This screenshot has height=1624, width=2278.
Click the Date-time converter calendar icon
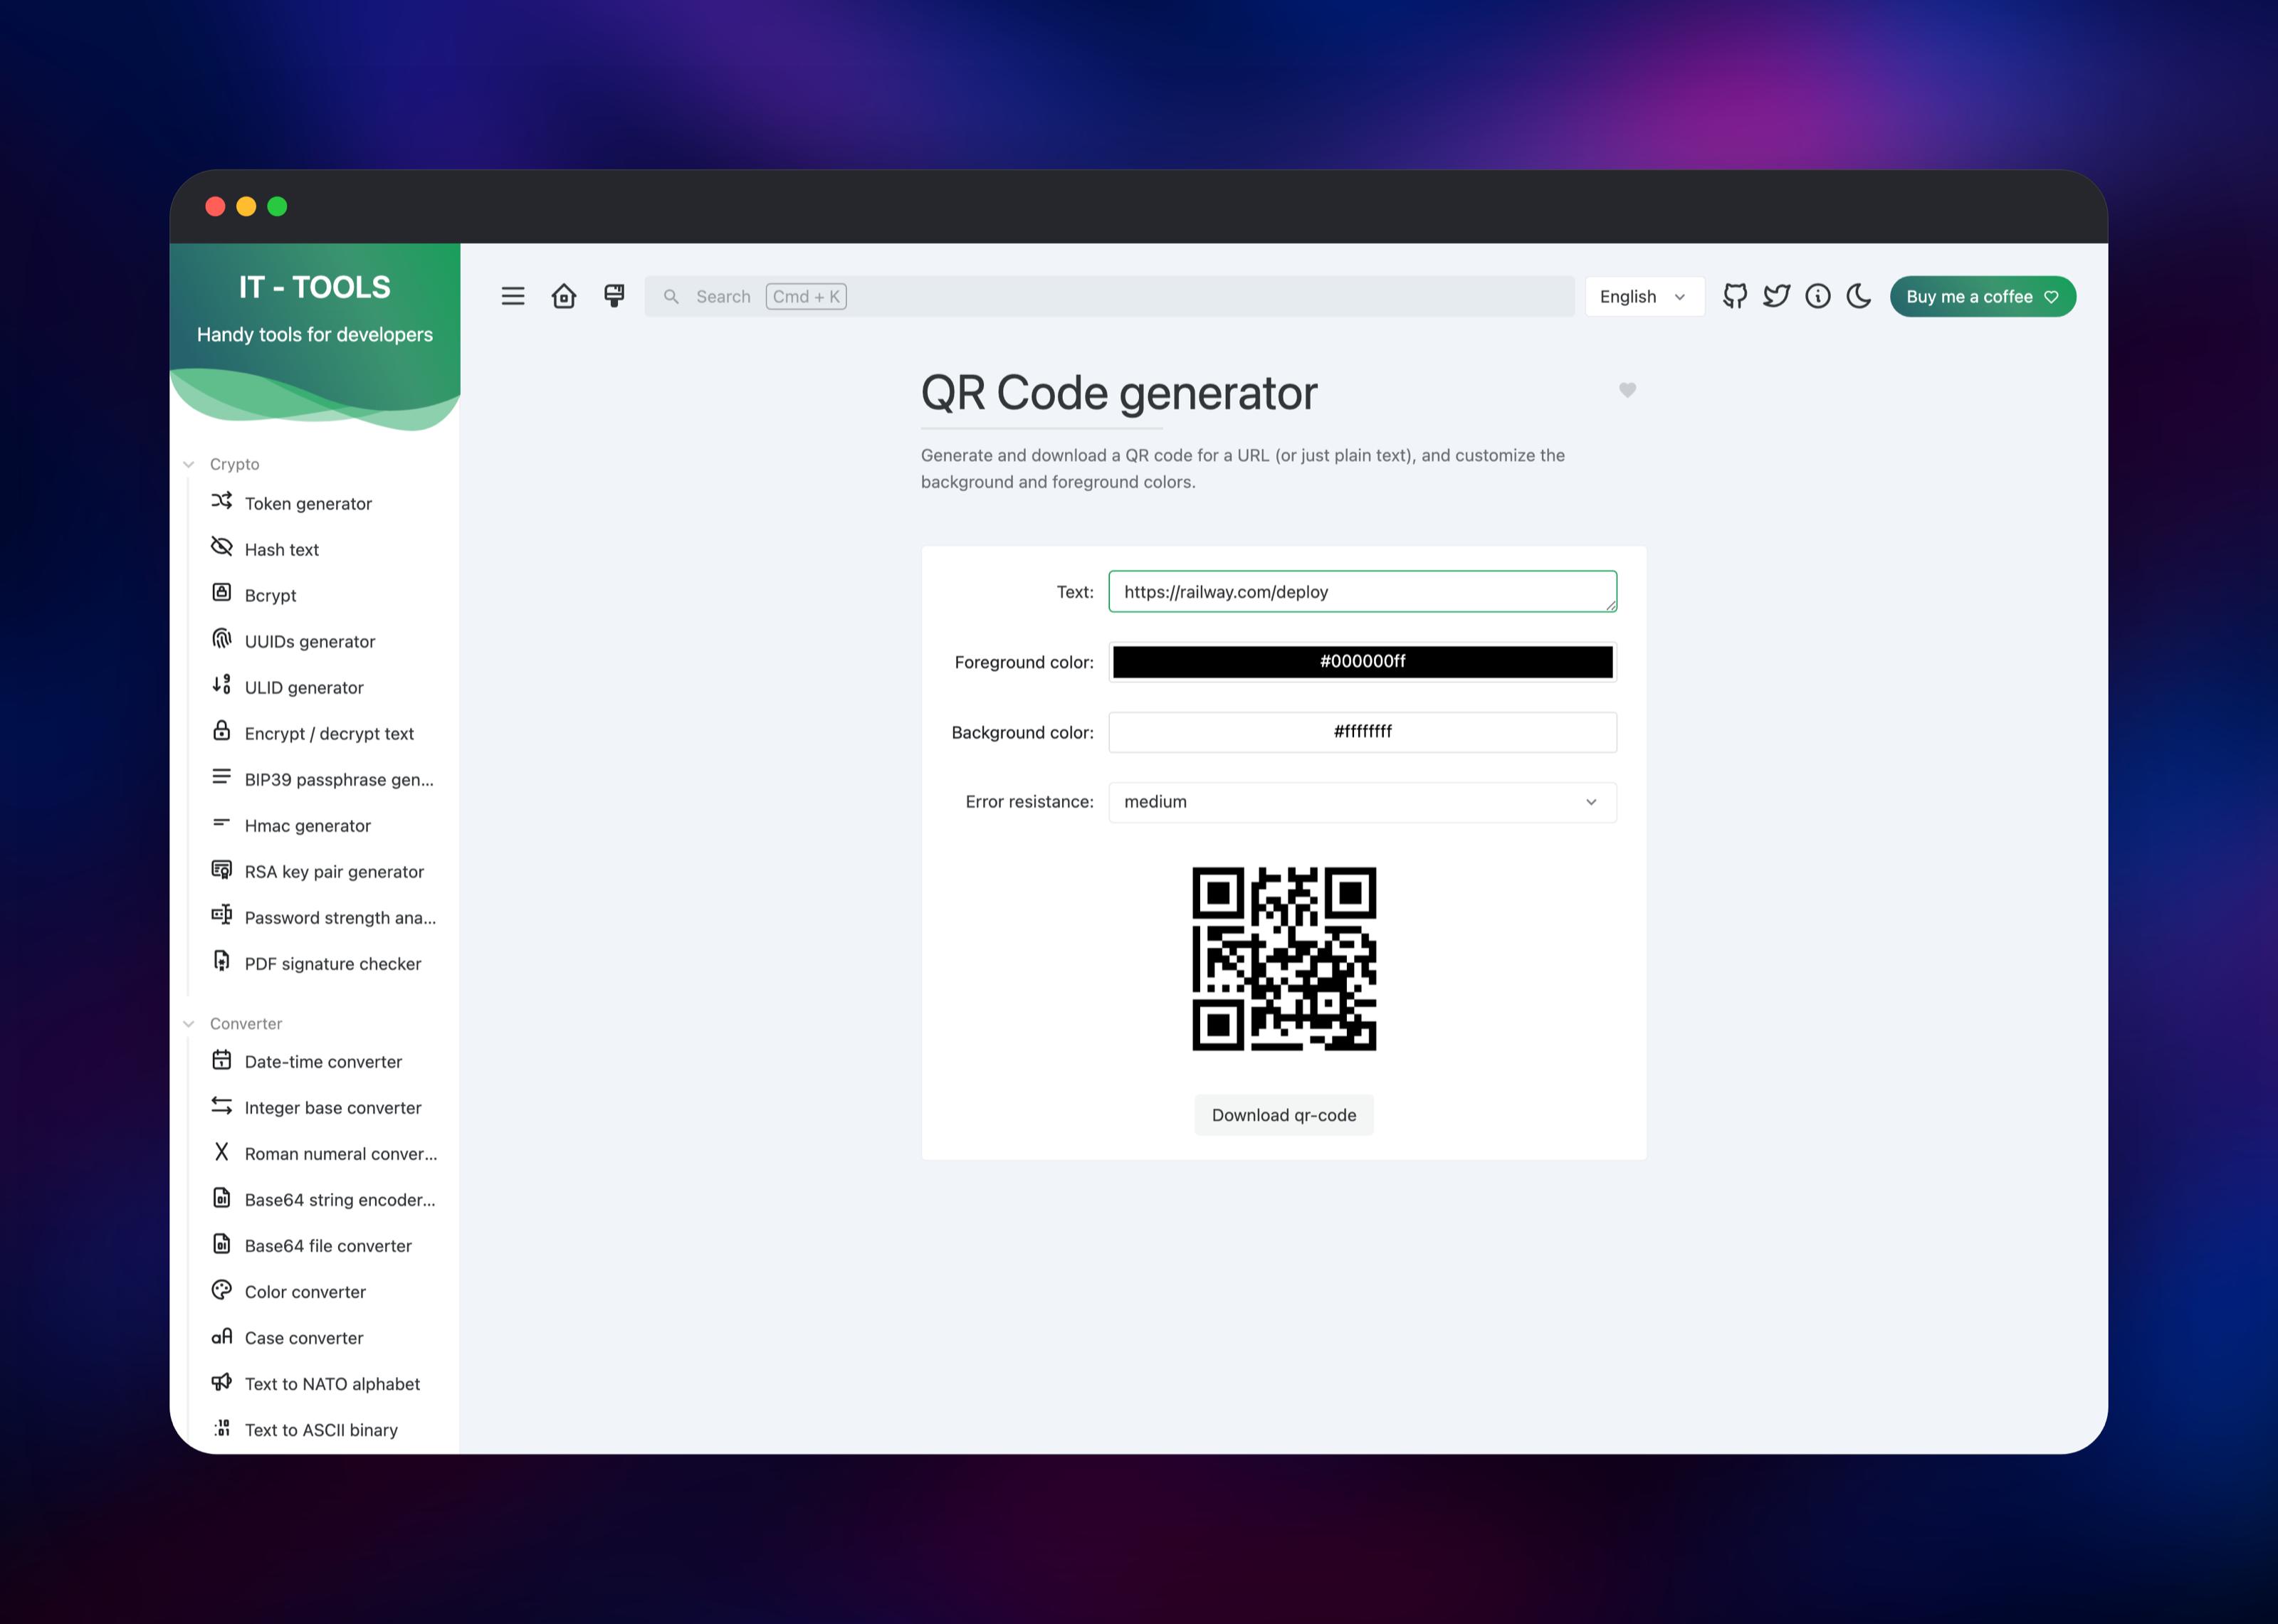222,1059
